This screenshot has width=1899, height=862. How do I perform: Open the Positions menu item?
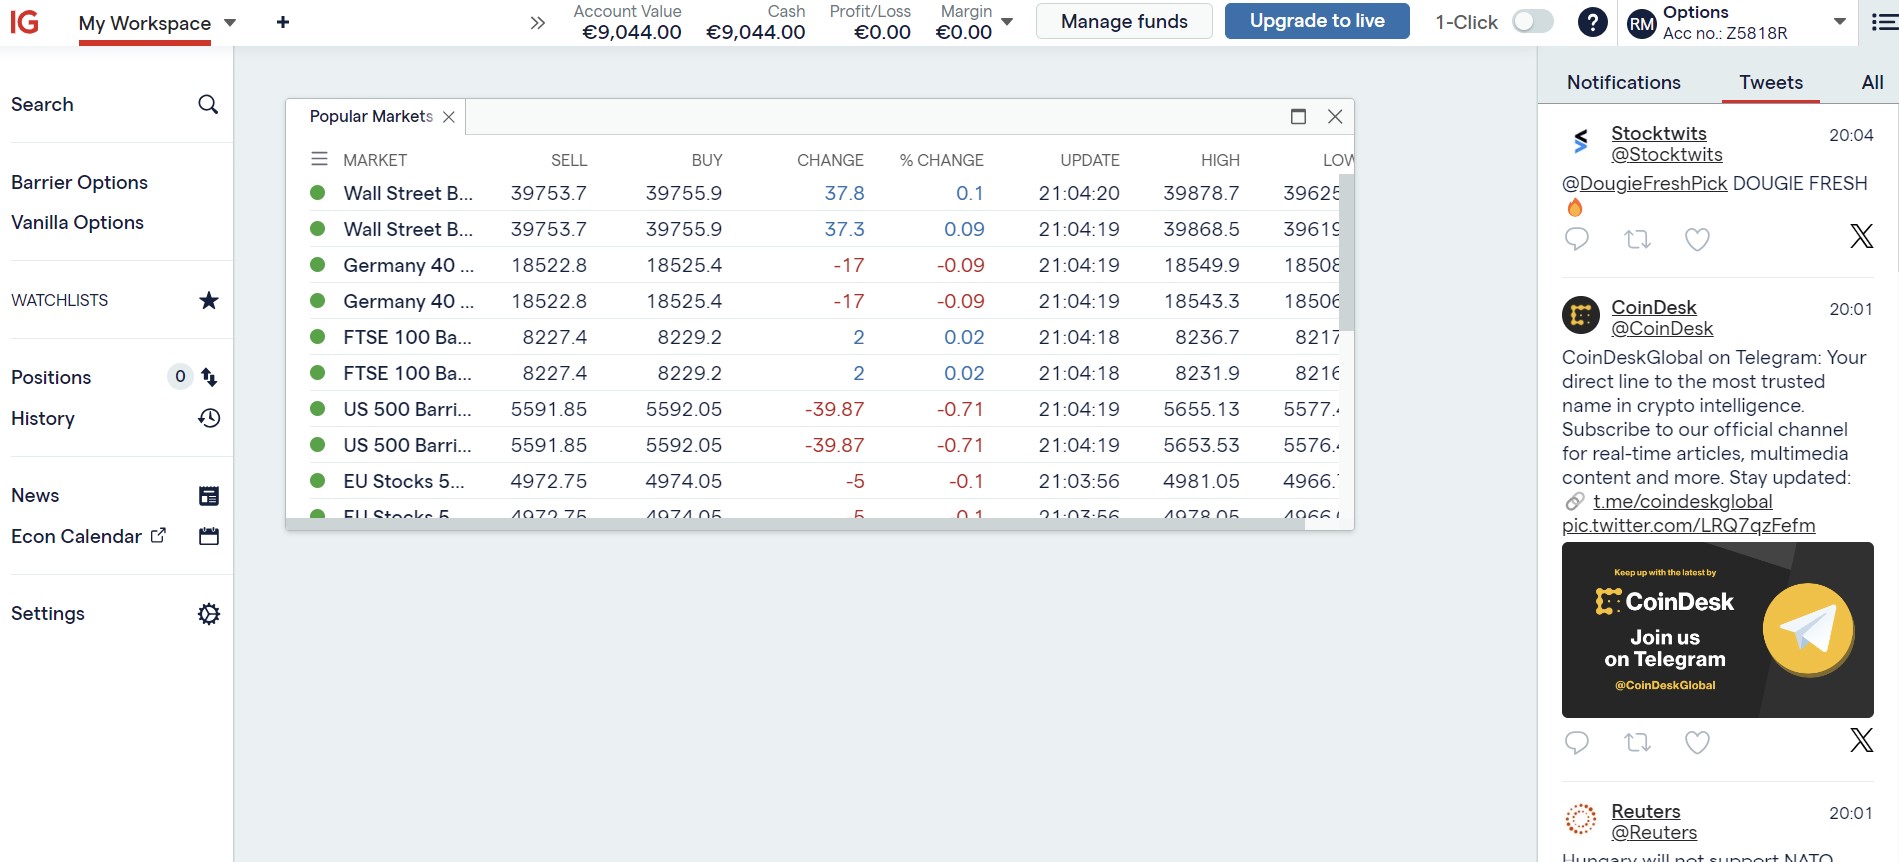click(x=51, y=377)
